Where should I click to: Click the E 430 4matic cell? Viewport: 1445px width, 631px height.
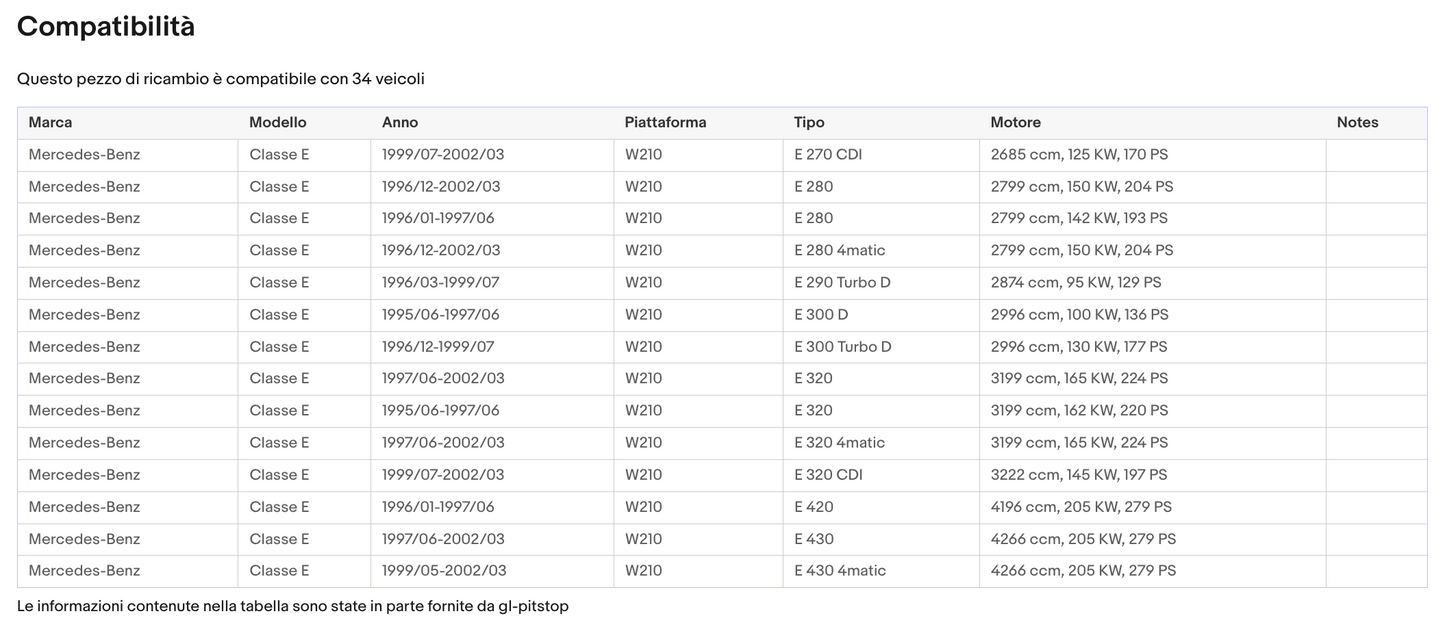click(x=840, y=571)
